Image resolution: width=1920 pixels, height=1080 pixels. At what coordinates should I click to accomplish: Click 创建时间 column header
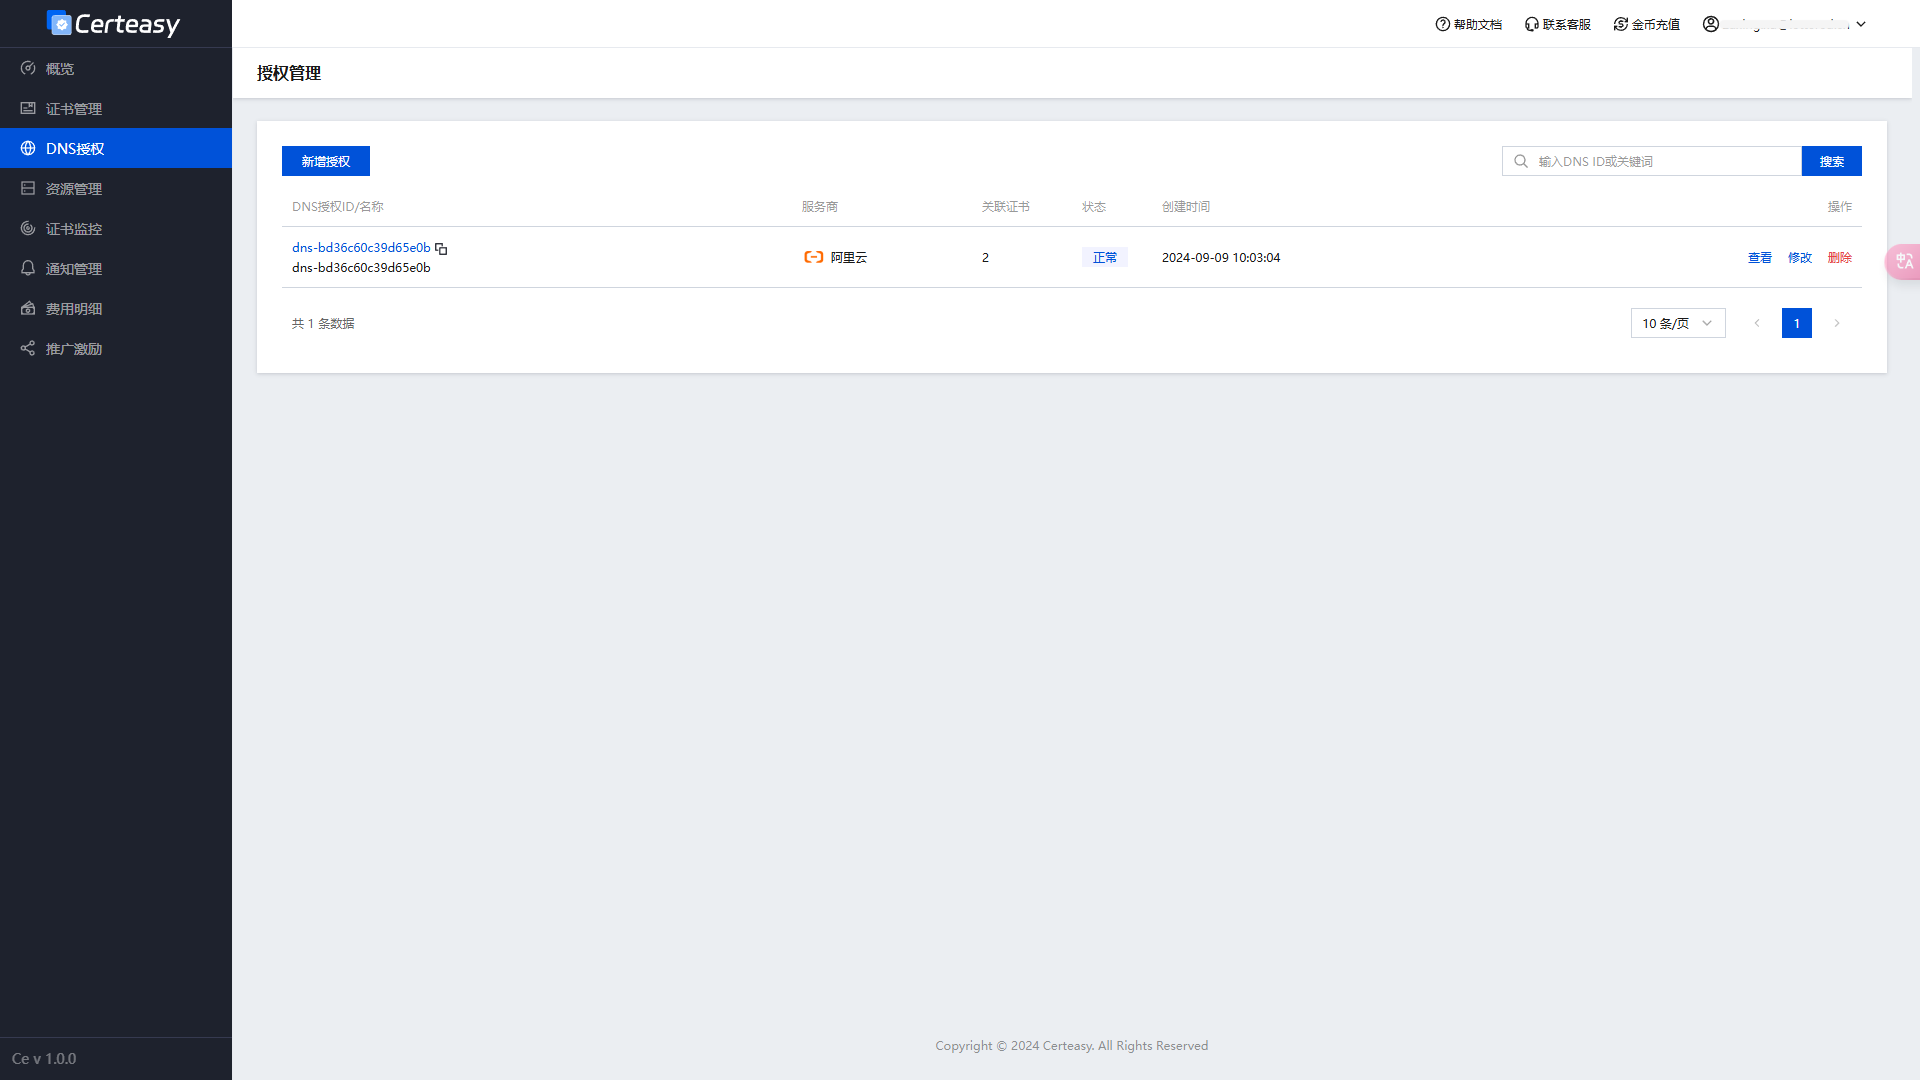pos(1186,206)
